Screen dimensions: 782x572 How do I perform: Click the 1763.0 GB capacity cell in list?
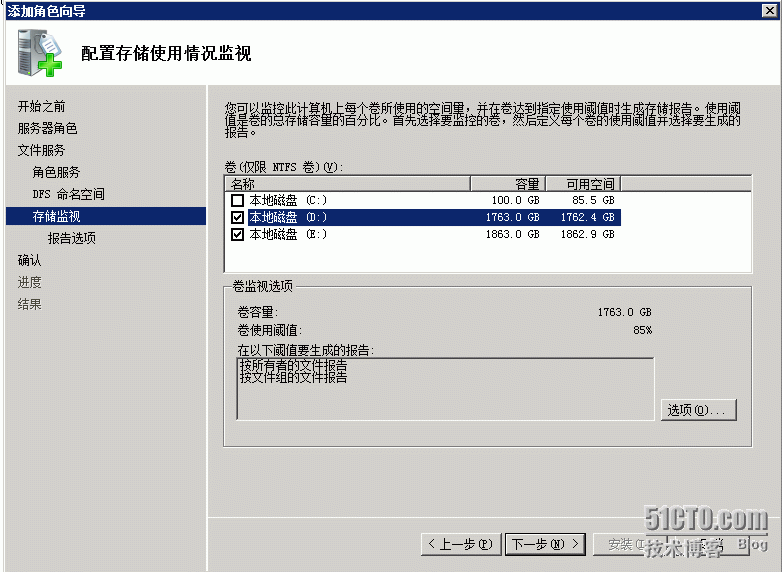512,217
